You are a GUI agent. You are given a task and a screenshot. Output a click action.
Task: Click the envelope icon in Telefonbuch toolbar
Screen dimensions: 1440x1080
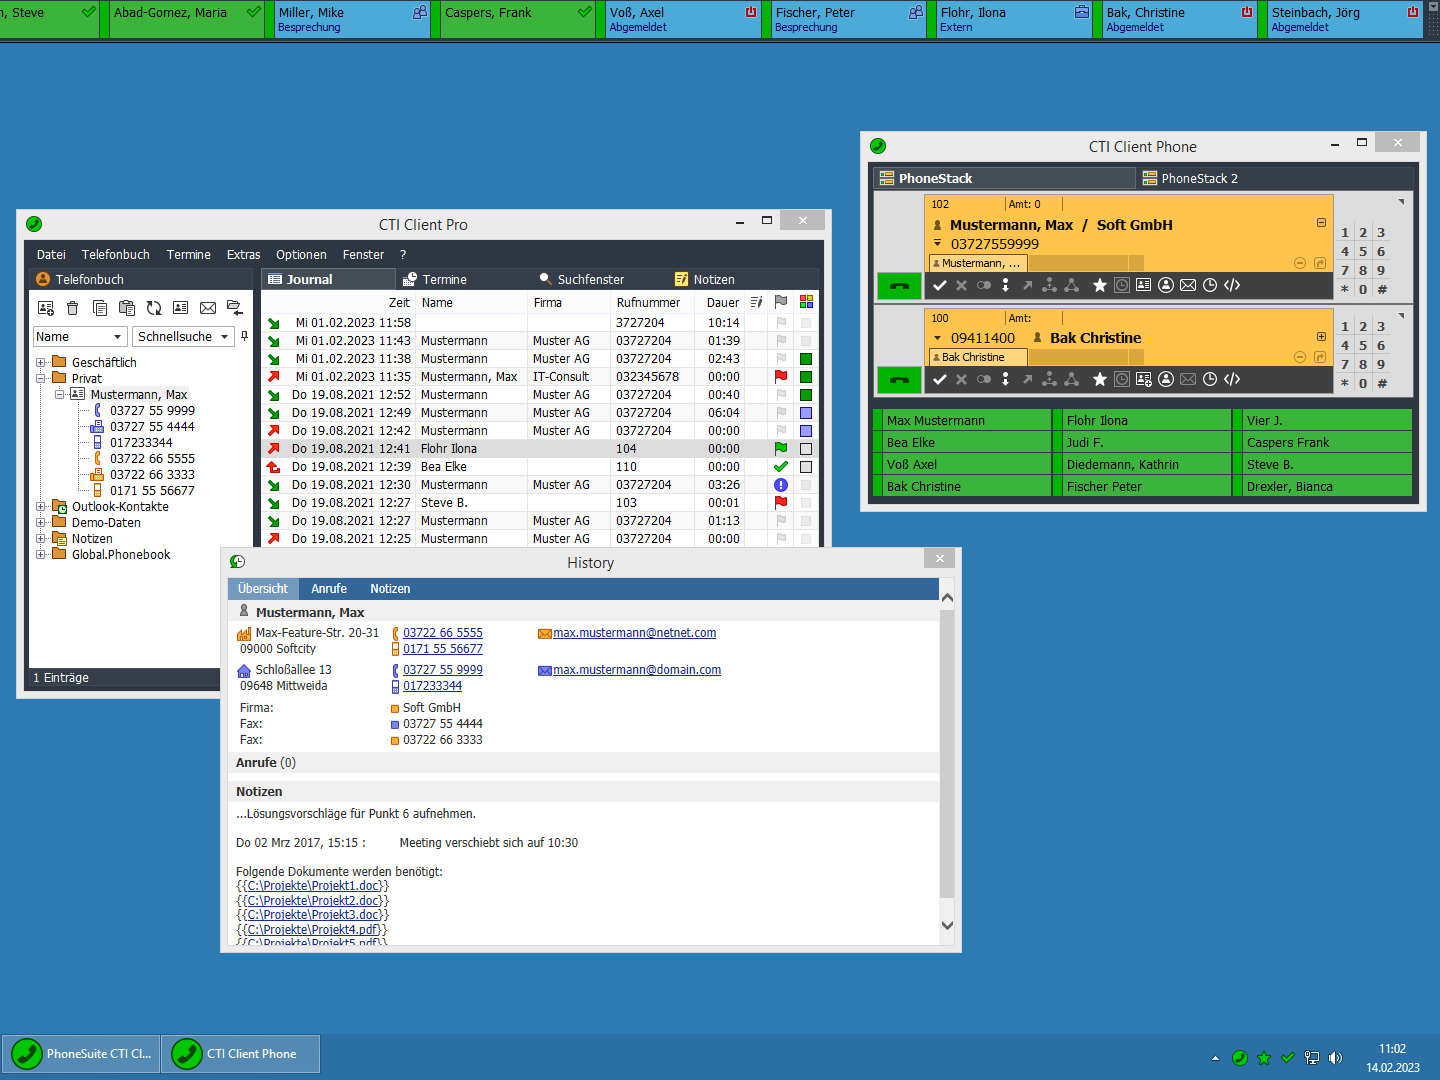click(208, 308)
